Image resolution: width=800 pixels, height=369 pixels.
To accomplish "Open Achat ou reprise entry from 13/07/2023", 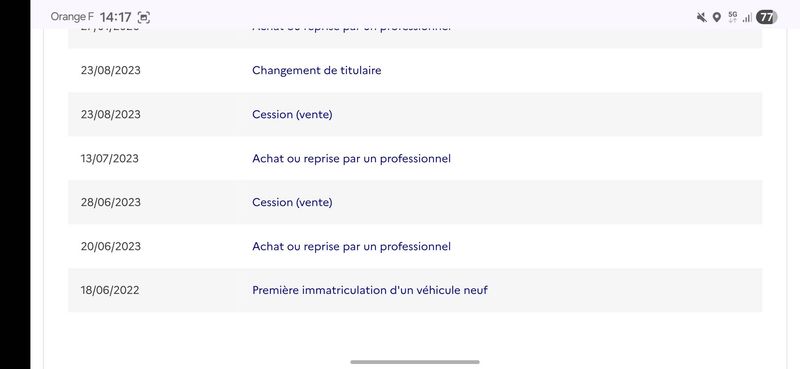I will [351, 159].
